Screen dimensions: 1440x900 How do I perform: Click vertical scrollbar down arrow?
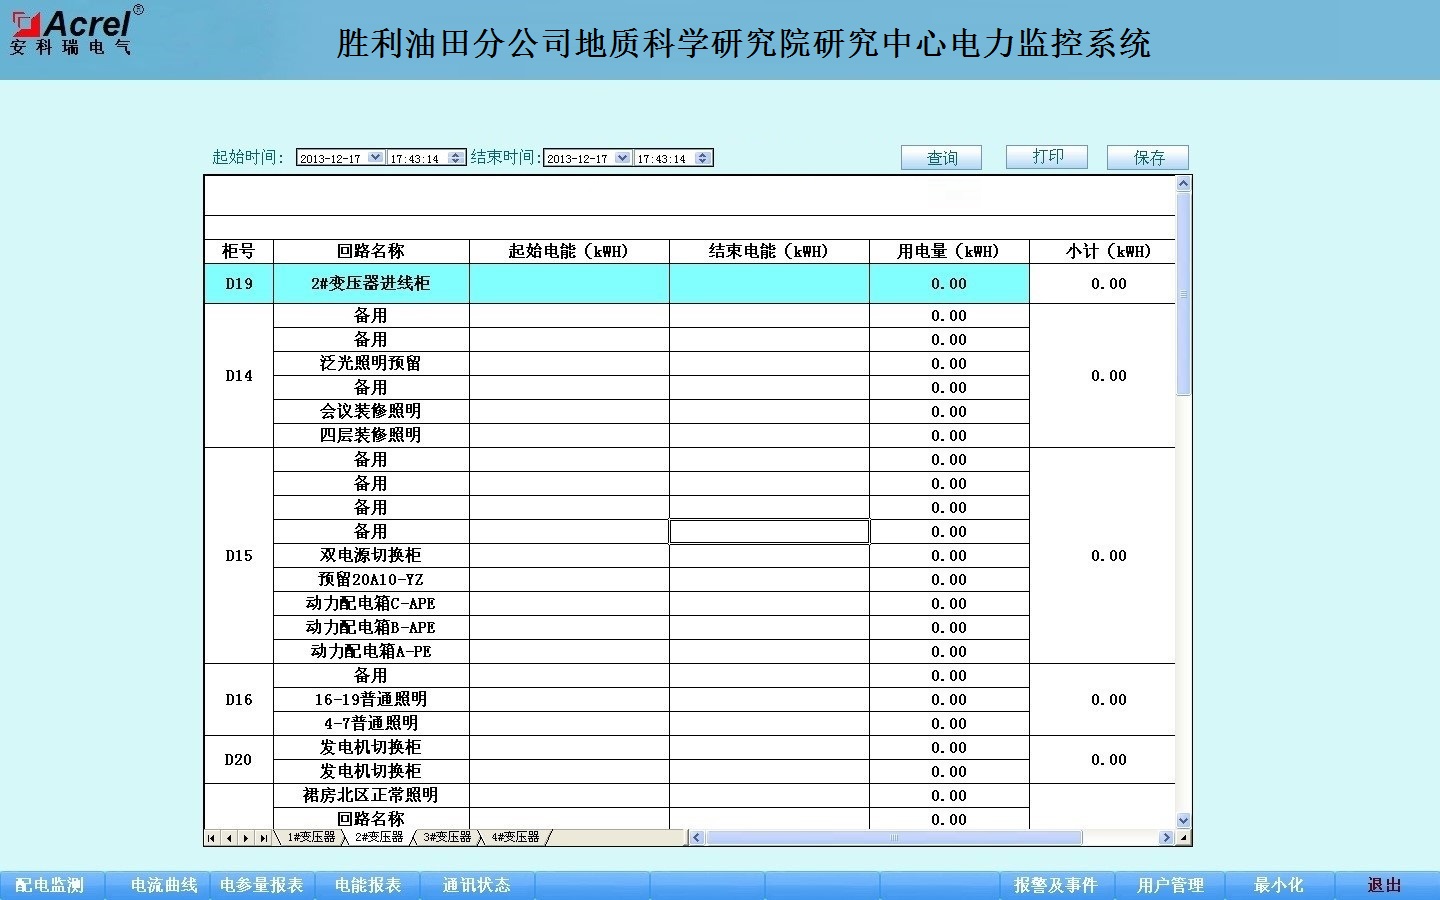tap(1184, 820)
